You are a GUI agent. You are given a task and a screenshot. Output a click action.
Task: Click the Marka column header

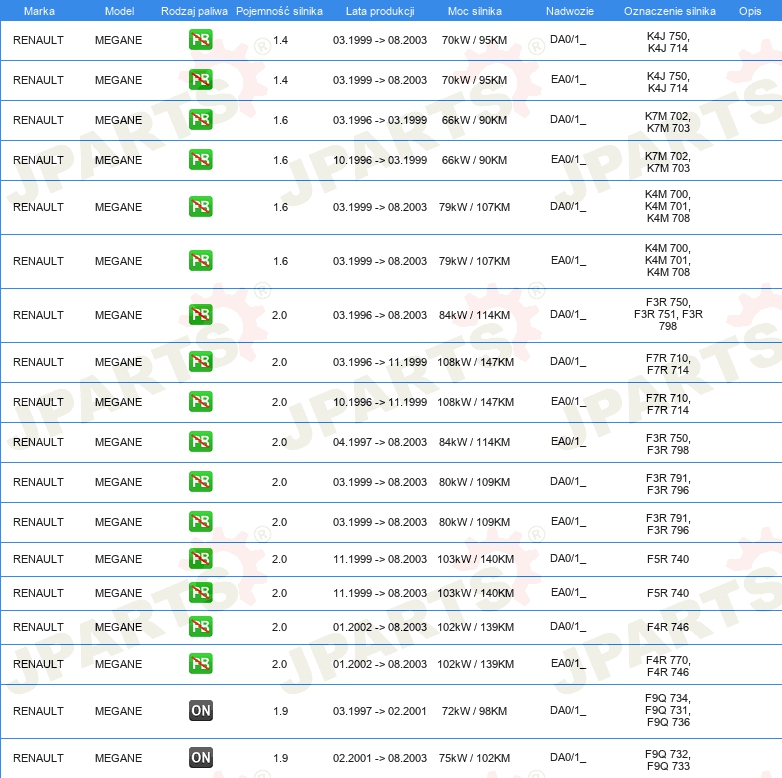click(39, 10)
